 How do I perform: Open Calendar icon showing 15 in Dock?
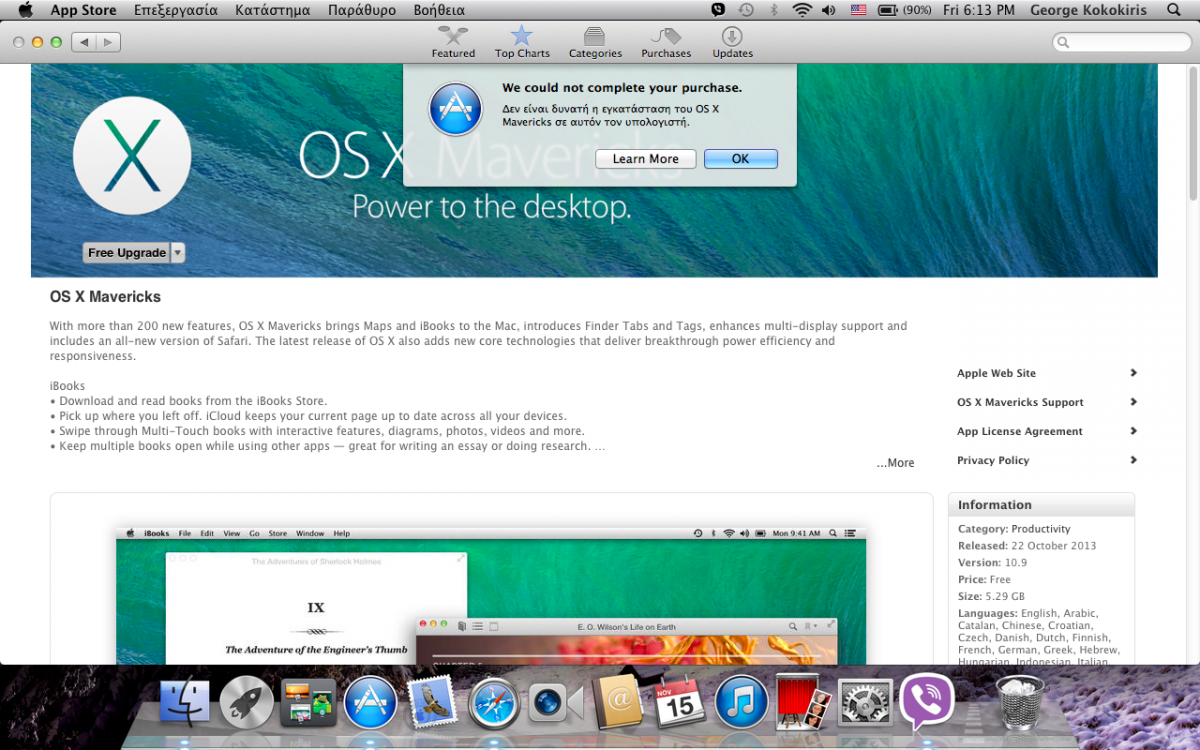[680, 702]
